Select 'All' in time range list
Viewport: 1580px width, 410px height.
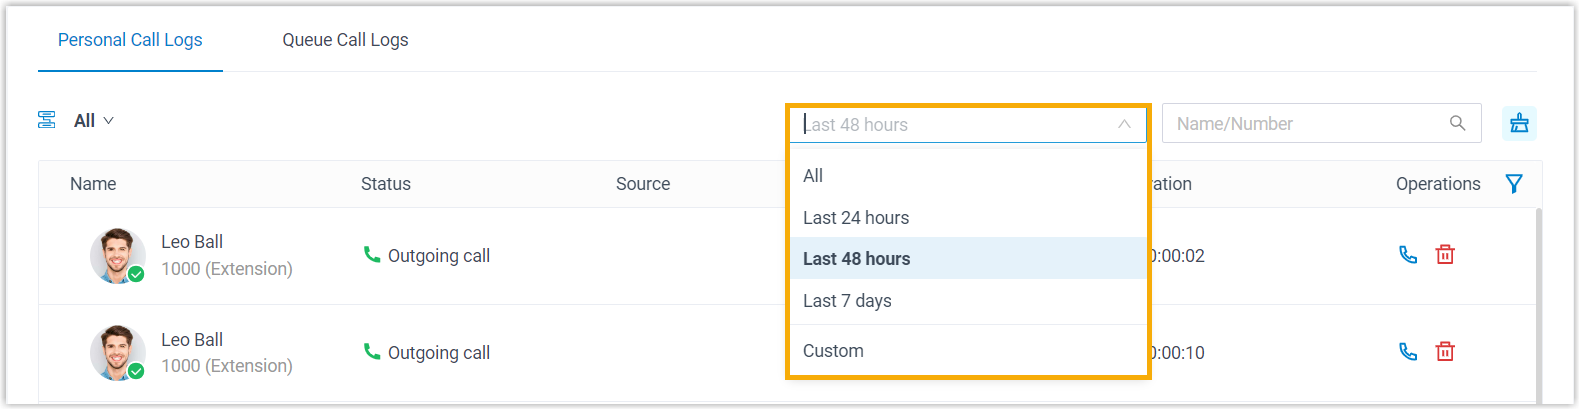click(813, 176)
